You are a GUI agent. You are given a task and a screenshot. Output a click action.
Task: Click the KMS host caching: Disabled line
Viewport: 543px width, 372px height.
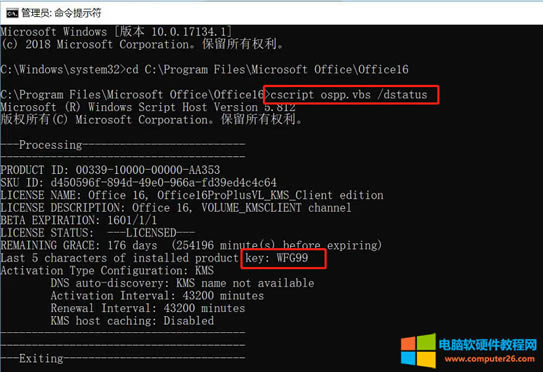[132, 321]
